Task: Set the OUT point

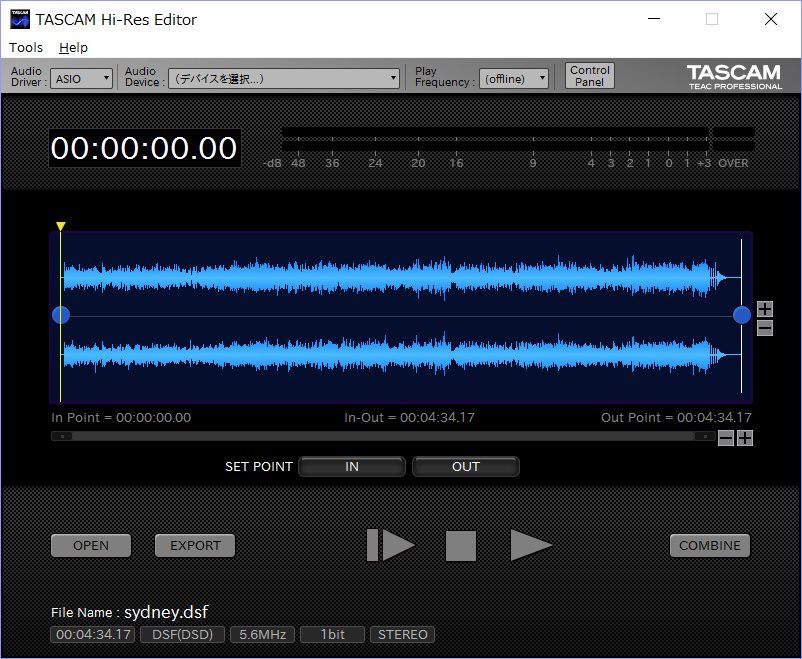Action: pos(466,467)
